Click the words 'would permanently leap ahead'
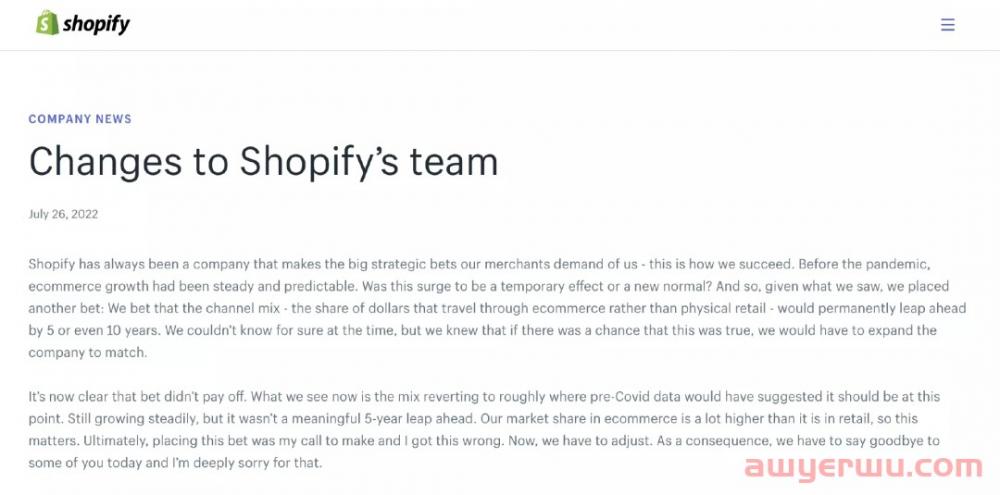 pos(872,309)
